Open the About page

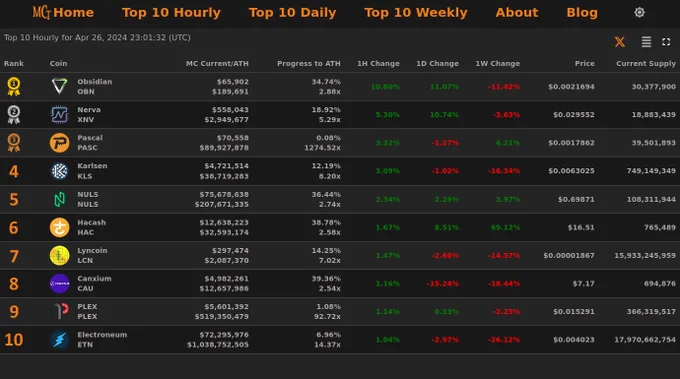(x=517, y=13)
